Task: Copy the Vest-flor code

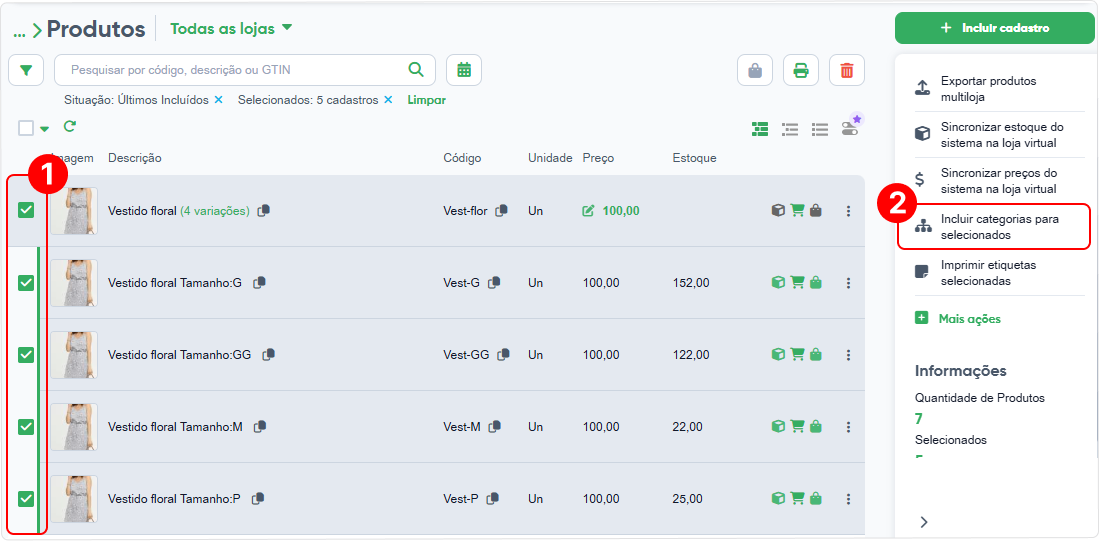Action: point(501,210)
